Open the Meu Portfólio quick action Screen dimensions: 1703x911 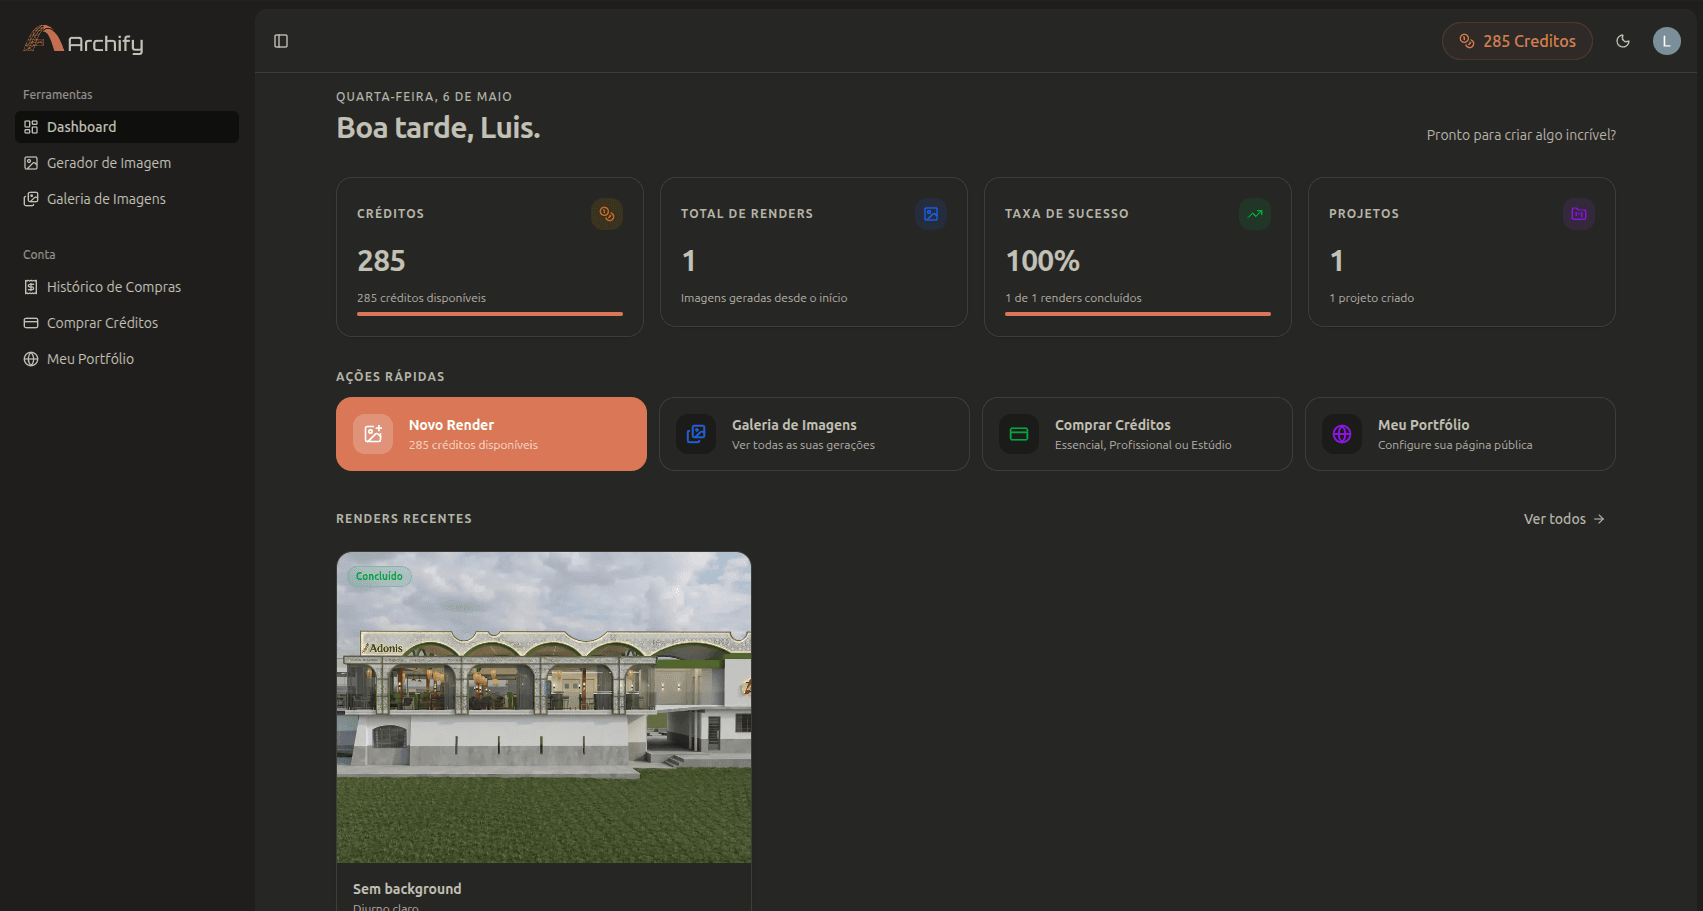click(1460, 434)
